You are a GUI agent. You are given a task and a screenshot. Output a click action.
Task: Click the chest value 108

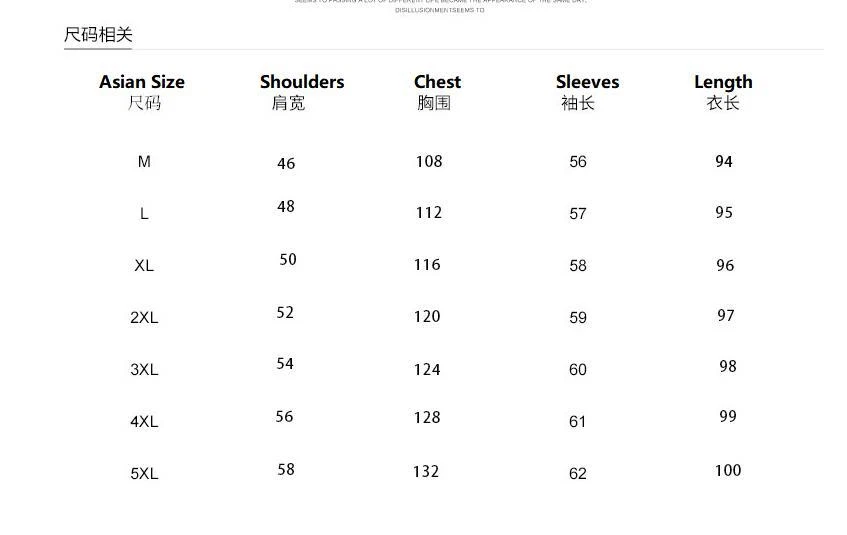[x=428, y=161]
